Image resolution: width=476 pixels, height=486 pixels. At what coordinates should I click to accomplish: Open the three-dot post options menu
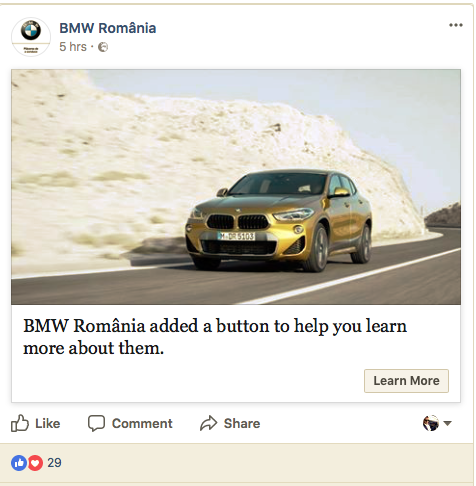click(456, 25)
